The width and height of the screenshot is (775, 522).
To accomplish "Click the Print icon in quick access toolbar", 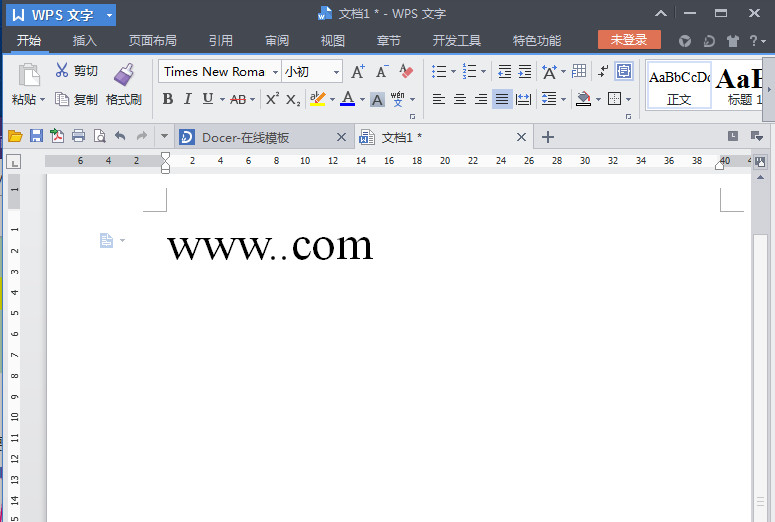I will [78, 136].
